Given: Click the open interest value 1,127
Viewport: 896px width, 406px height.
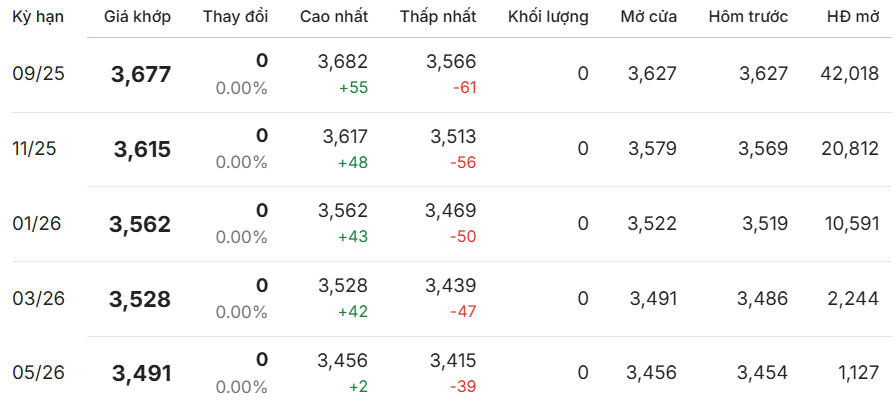Looking at the screenshot, I should [859, 373].
